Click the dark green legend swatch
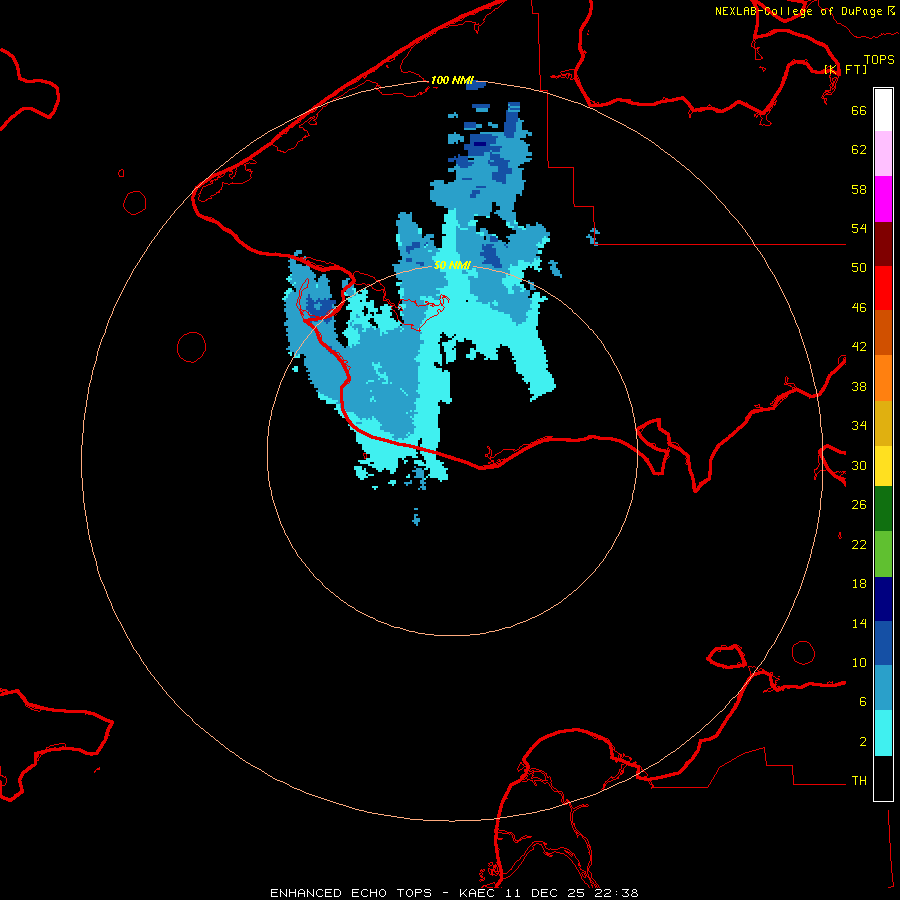Viewport: 900px width, 900px height. coord(883,509)
